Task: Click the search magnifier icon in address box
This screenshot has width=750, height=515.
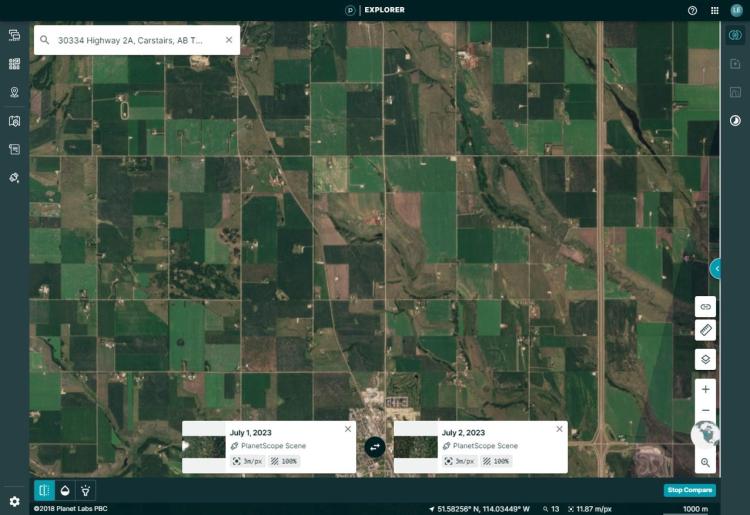Action: [x=44, y=40]
